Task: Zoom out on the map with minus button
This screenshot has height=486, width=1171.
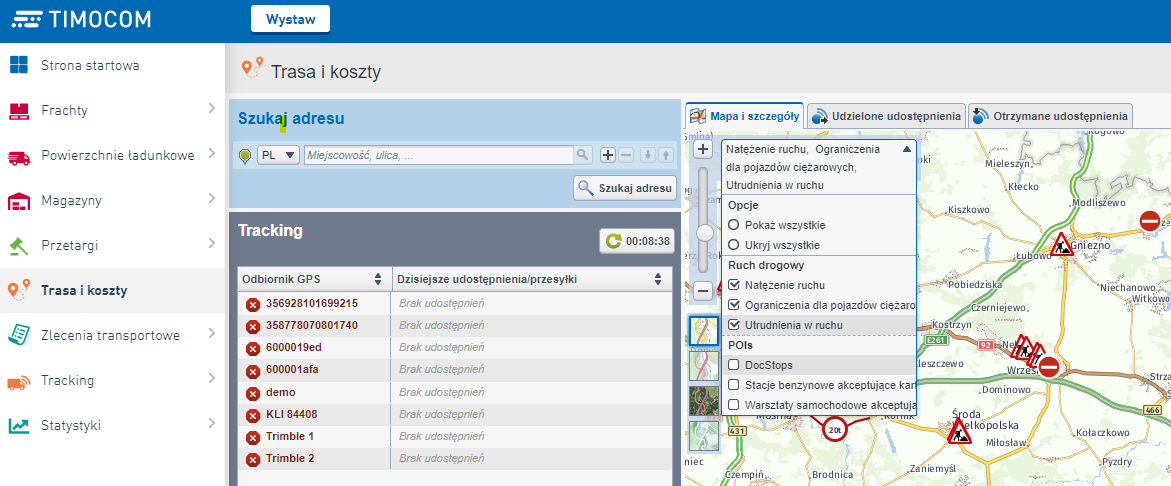Action: coord(703,291)
